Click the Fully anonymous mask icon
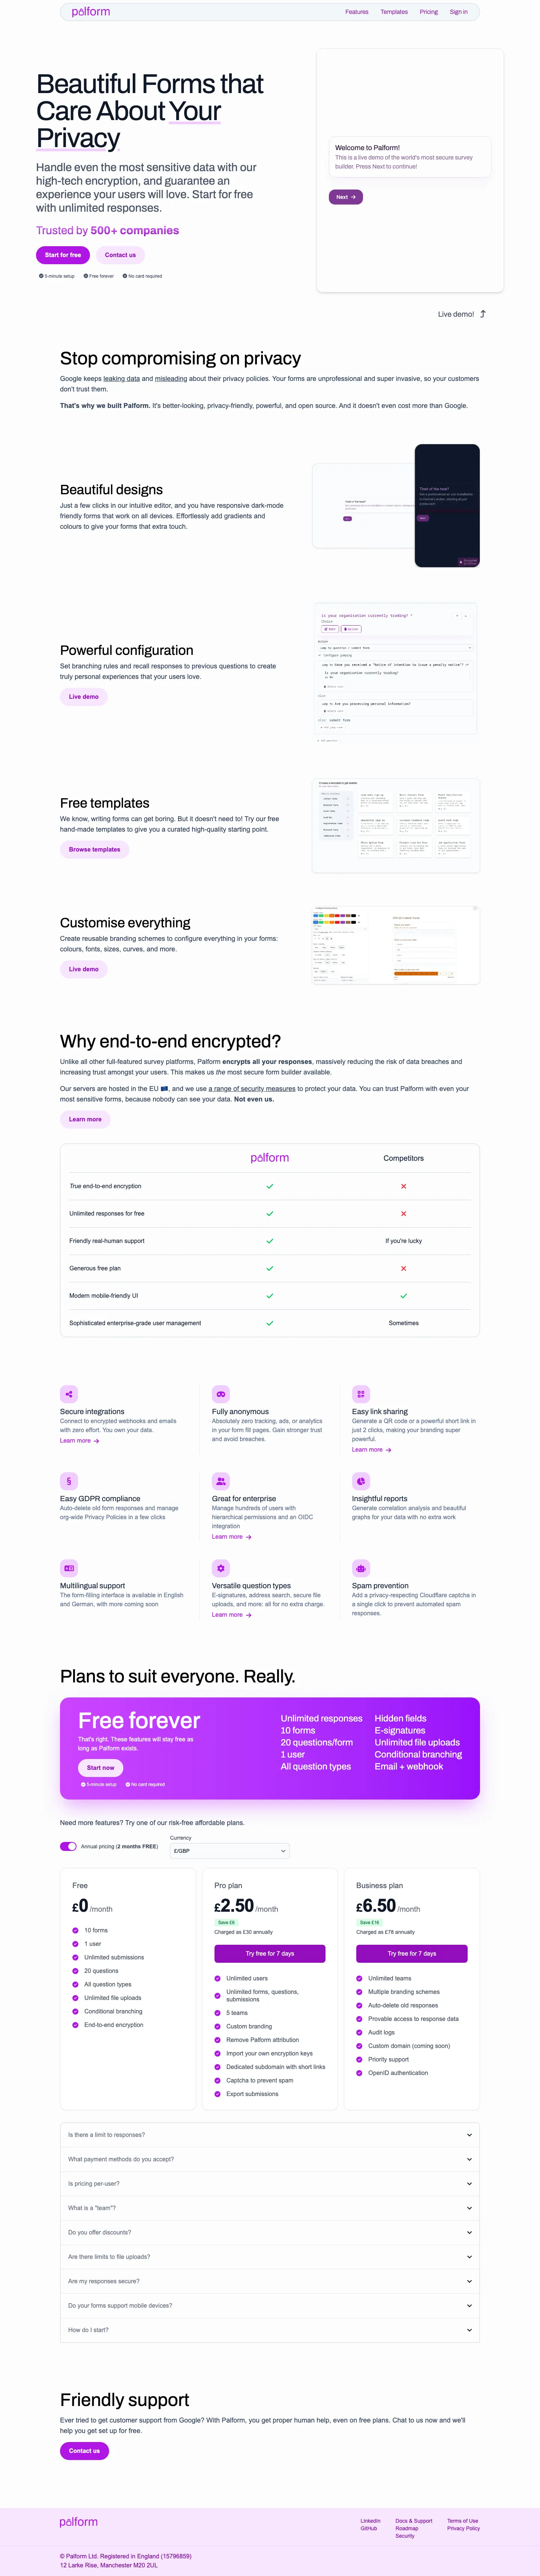540x2576 pixels. point(221,1394)
